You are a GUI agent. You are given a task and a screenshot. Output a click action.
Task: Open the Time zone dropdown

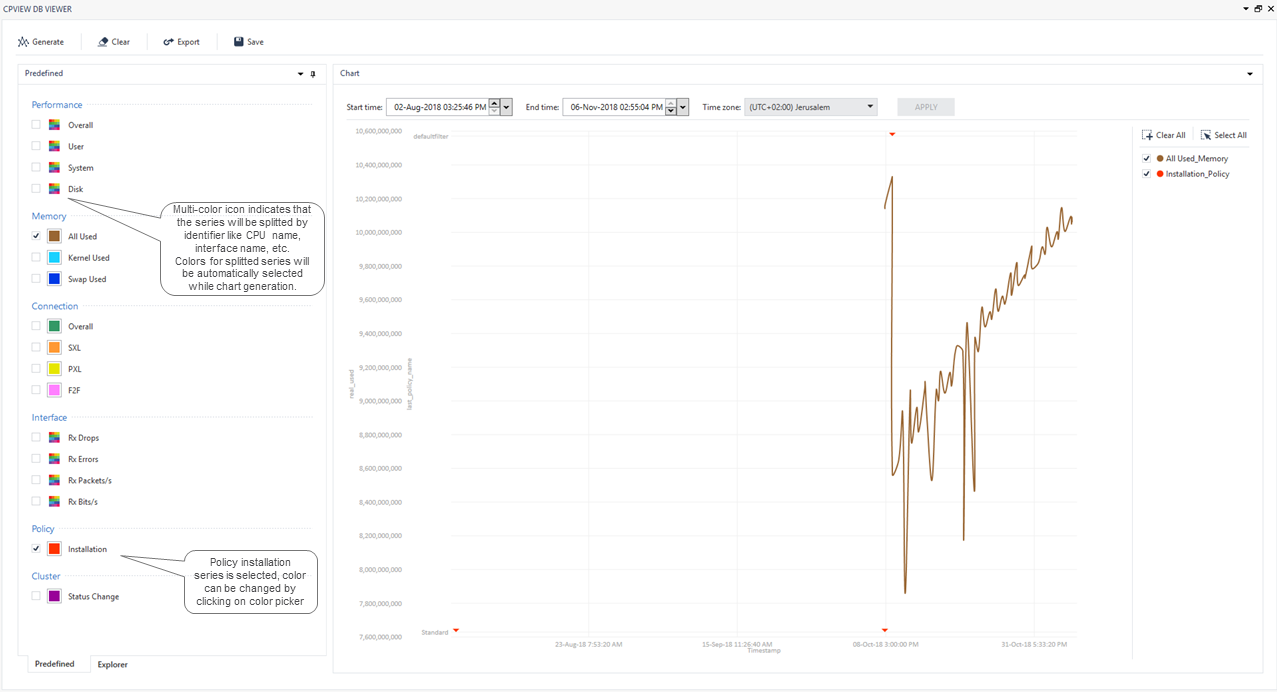tap(868, 106)
